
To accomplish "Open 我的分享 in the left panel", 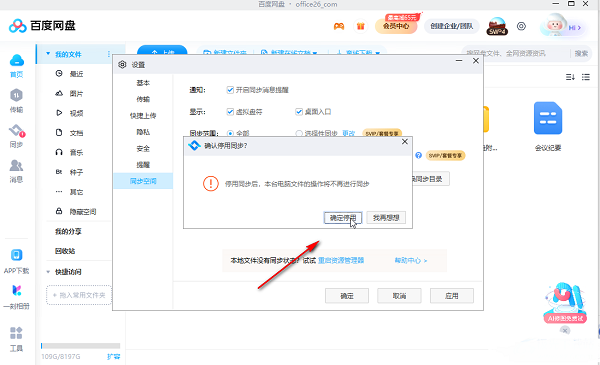I will 68,231.
